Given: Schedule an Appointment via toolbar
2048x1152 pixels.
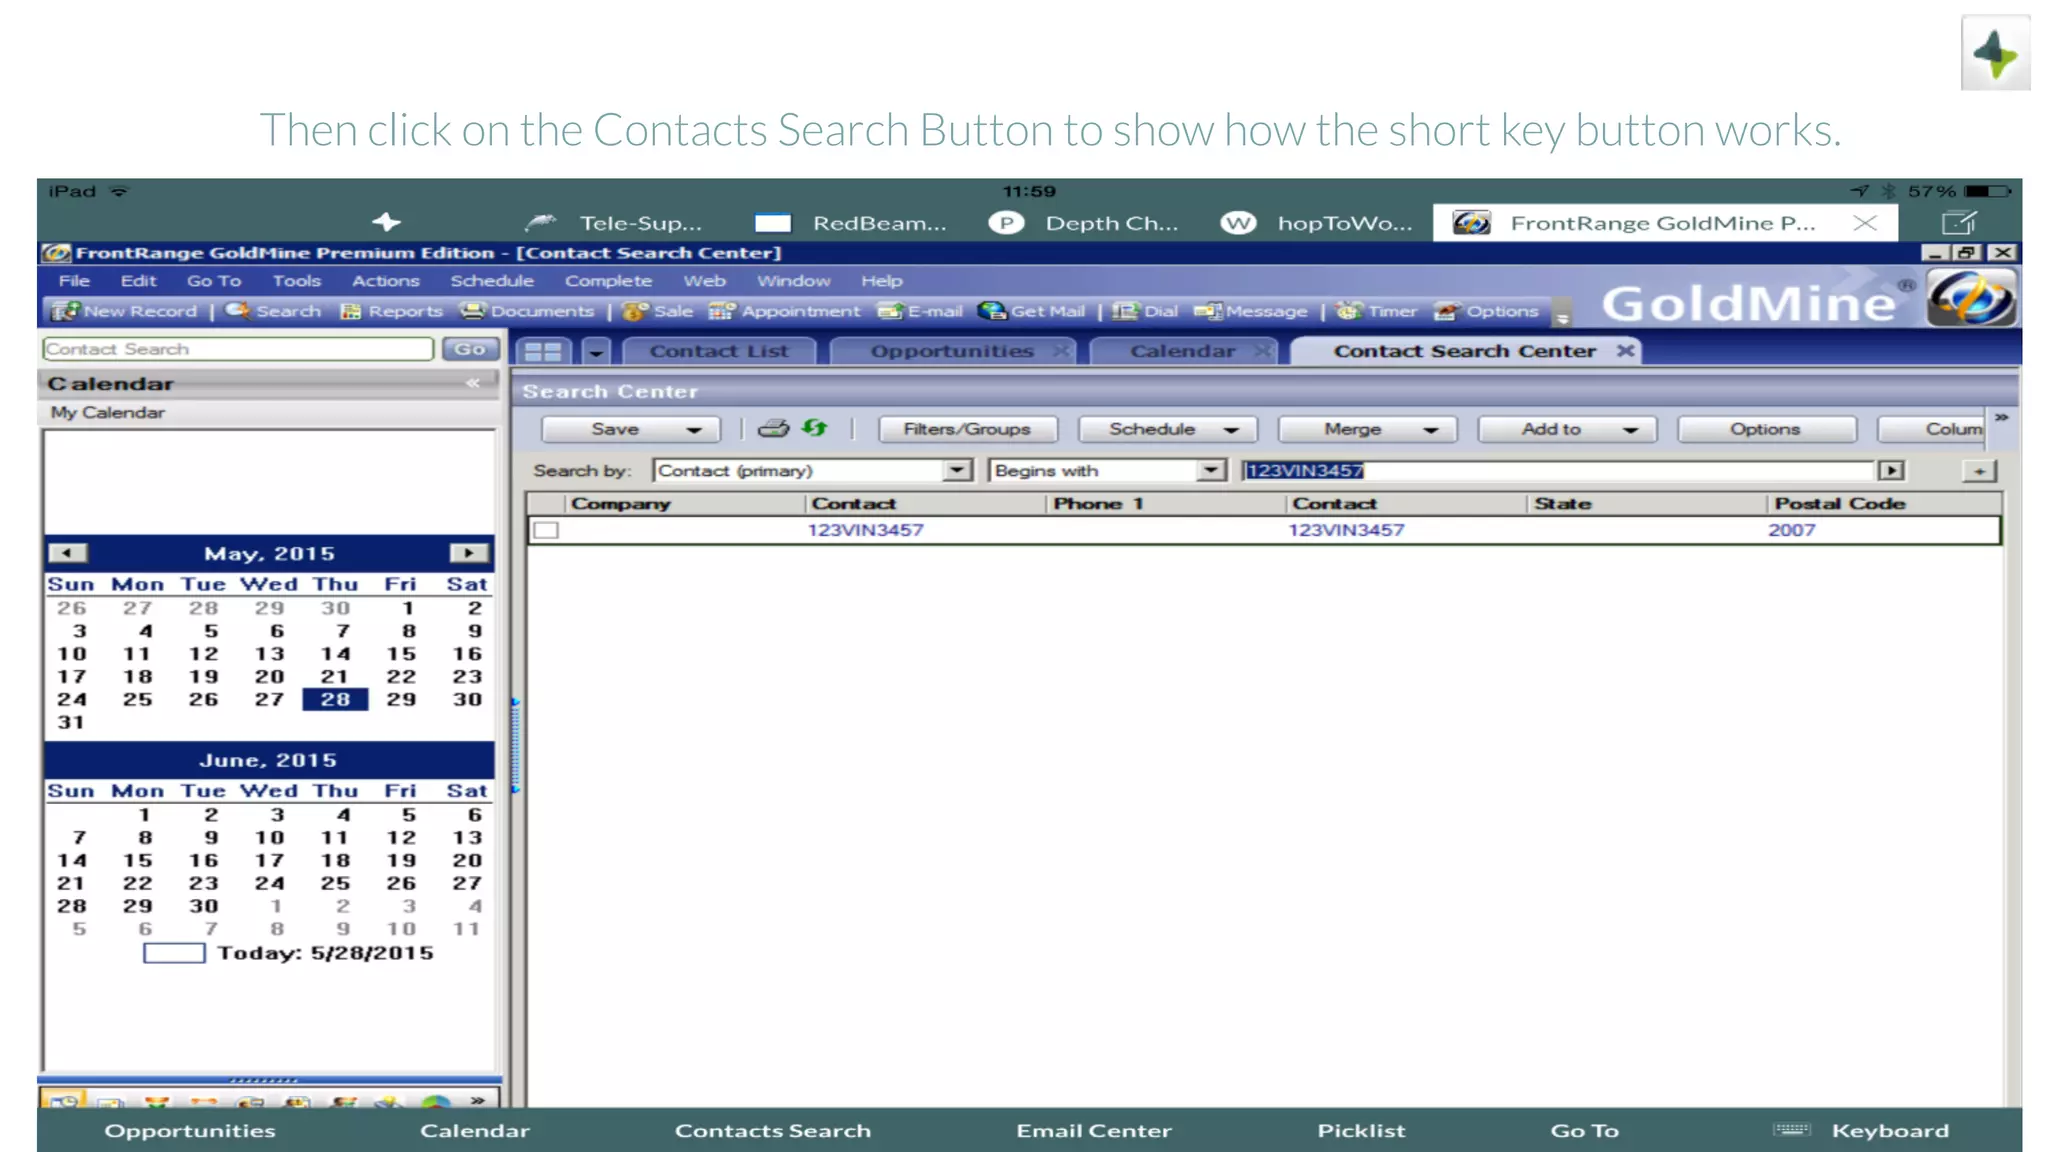Looking at the screenshot, I should coord(784,311).
